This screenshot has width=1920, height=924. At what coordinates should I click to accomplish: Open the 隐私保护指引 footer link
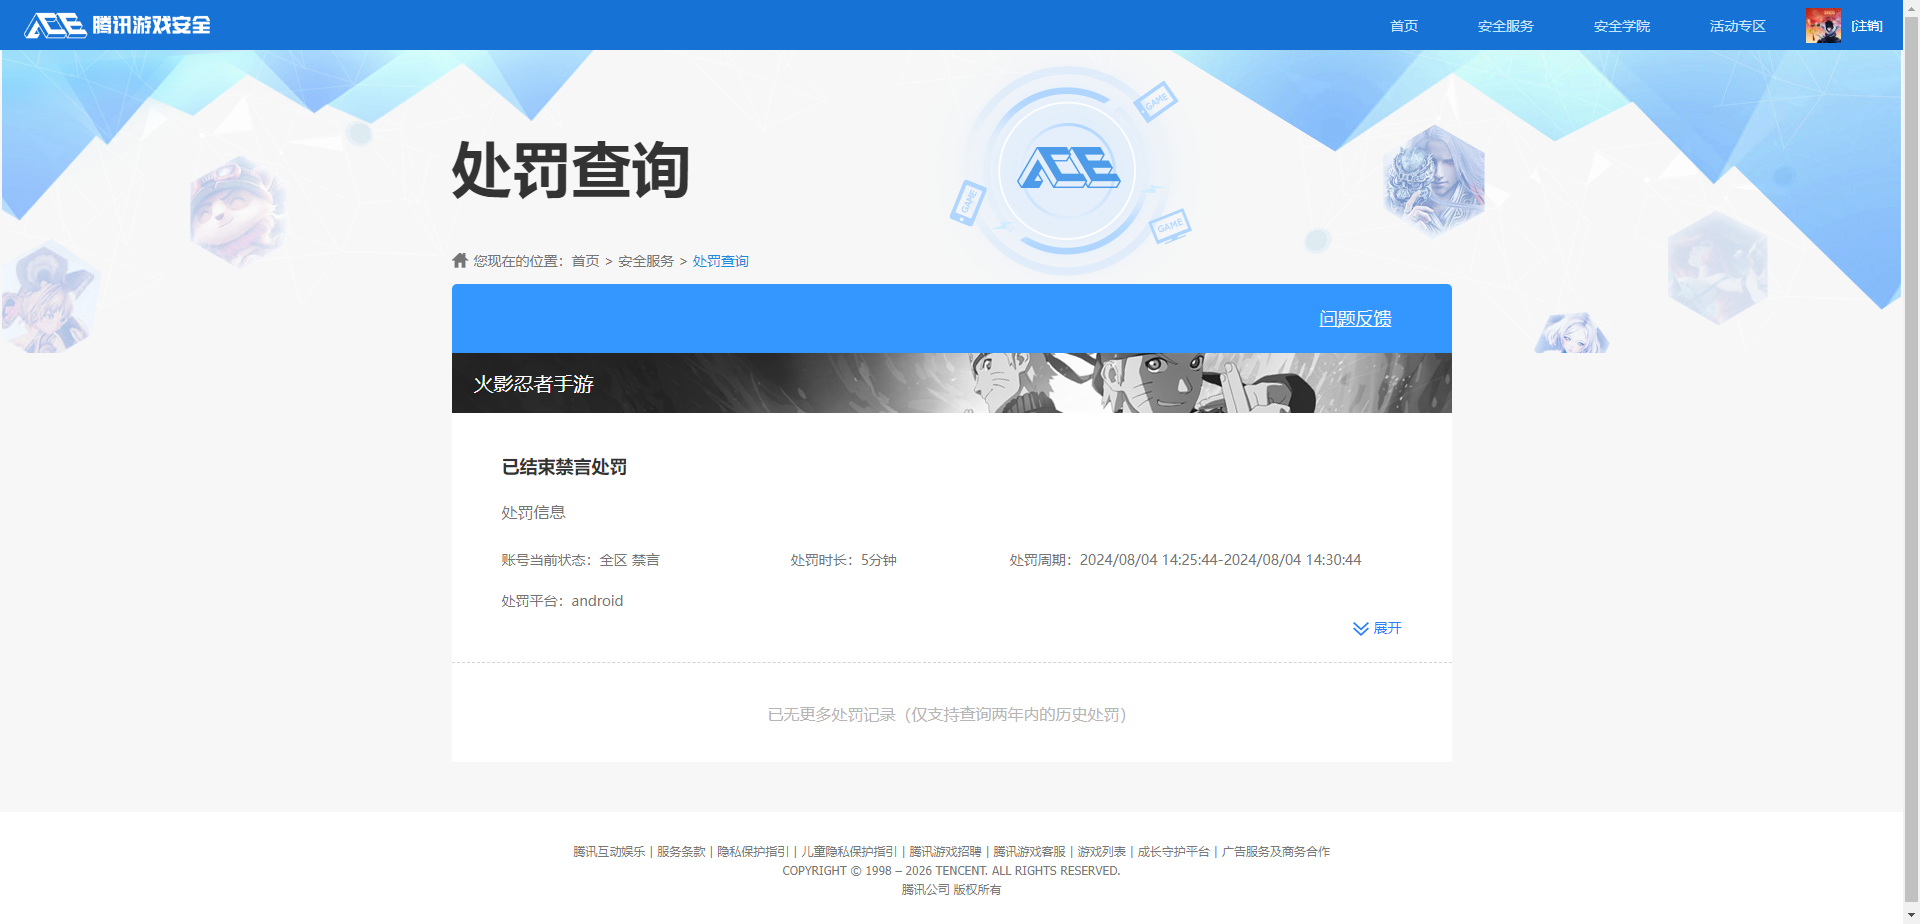pyautogui.click(x=753, y=851)
